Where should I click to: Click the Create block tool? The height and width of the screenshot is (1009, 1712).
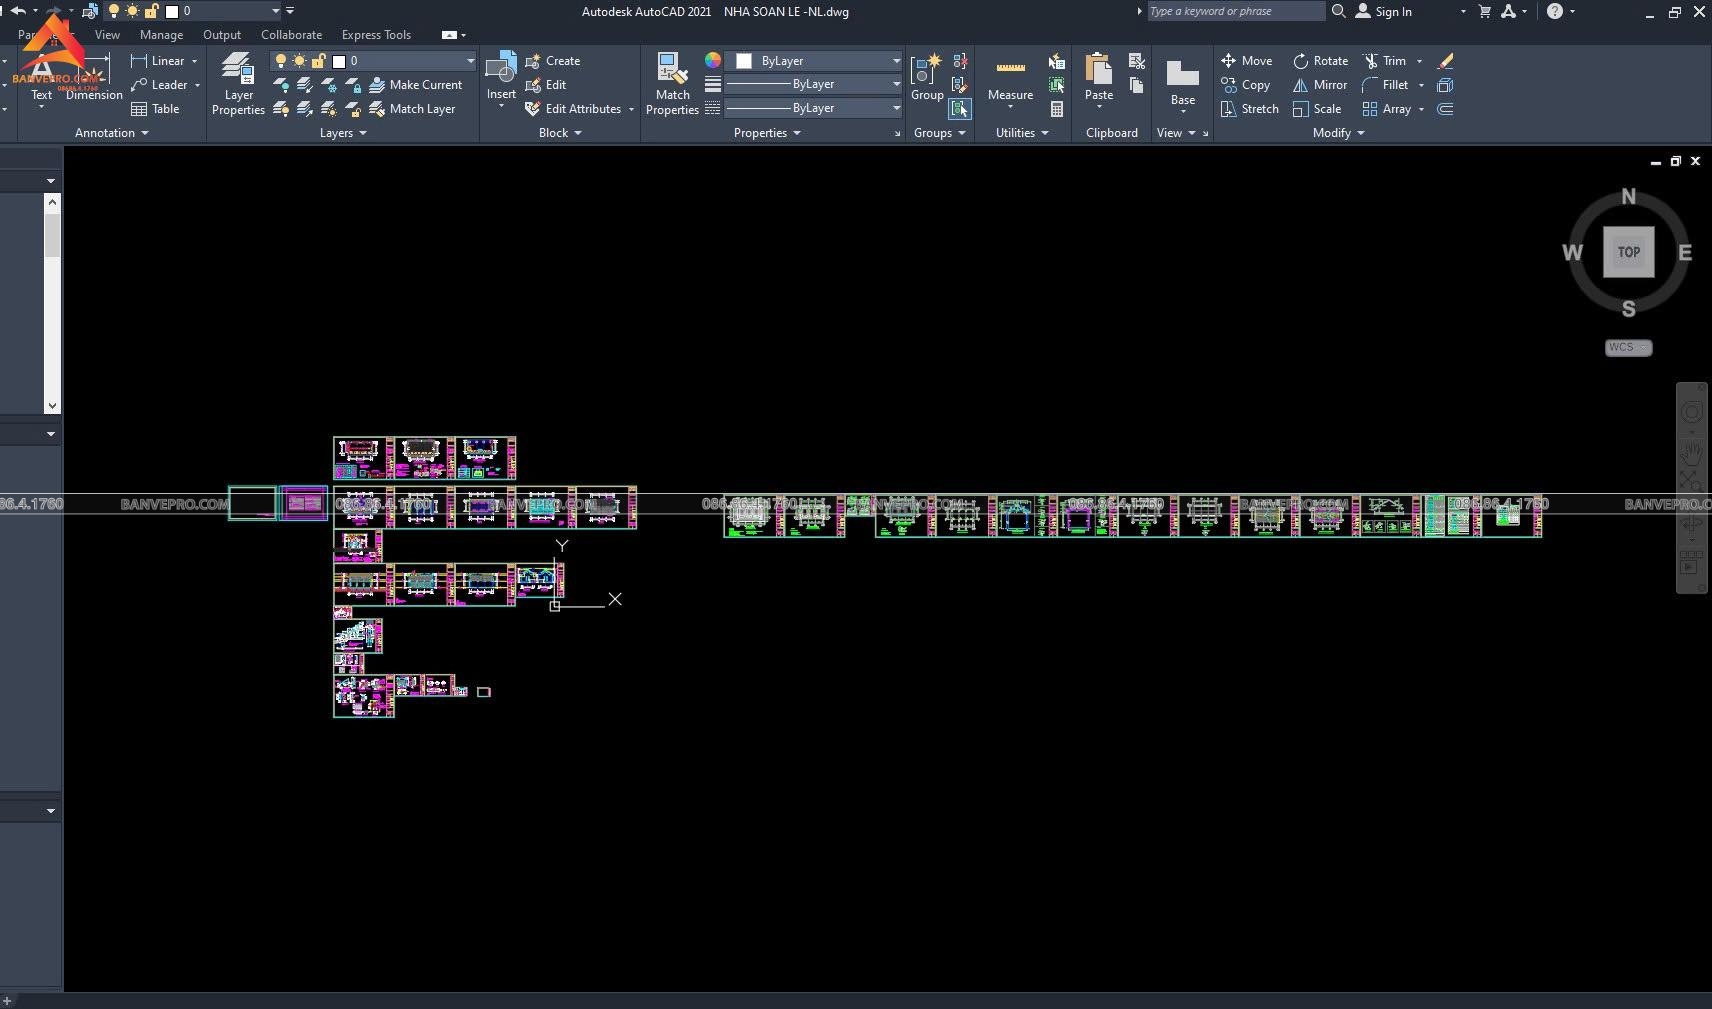pyautogui.click(x=552, y=61)
